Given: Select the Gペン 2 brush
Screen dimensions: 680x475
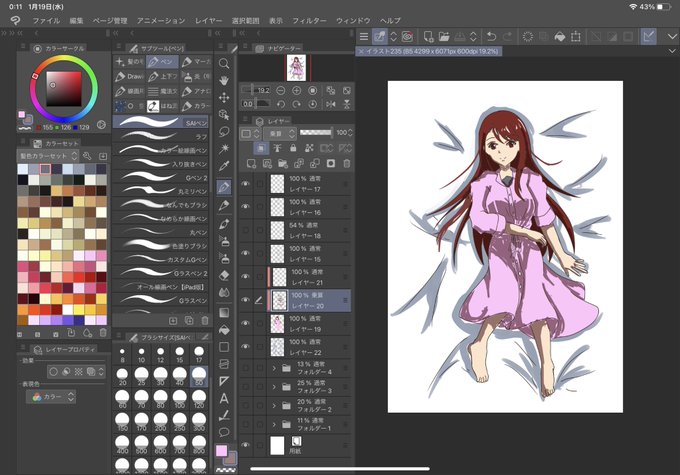Looking at the screenshot, I should [160, 177].
